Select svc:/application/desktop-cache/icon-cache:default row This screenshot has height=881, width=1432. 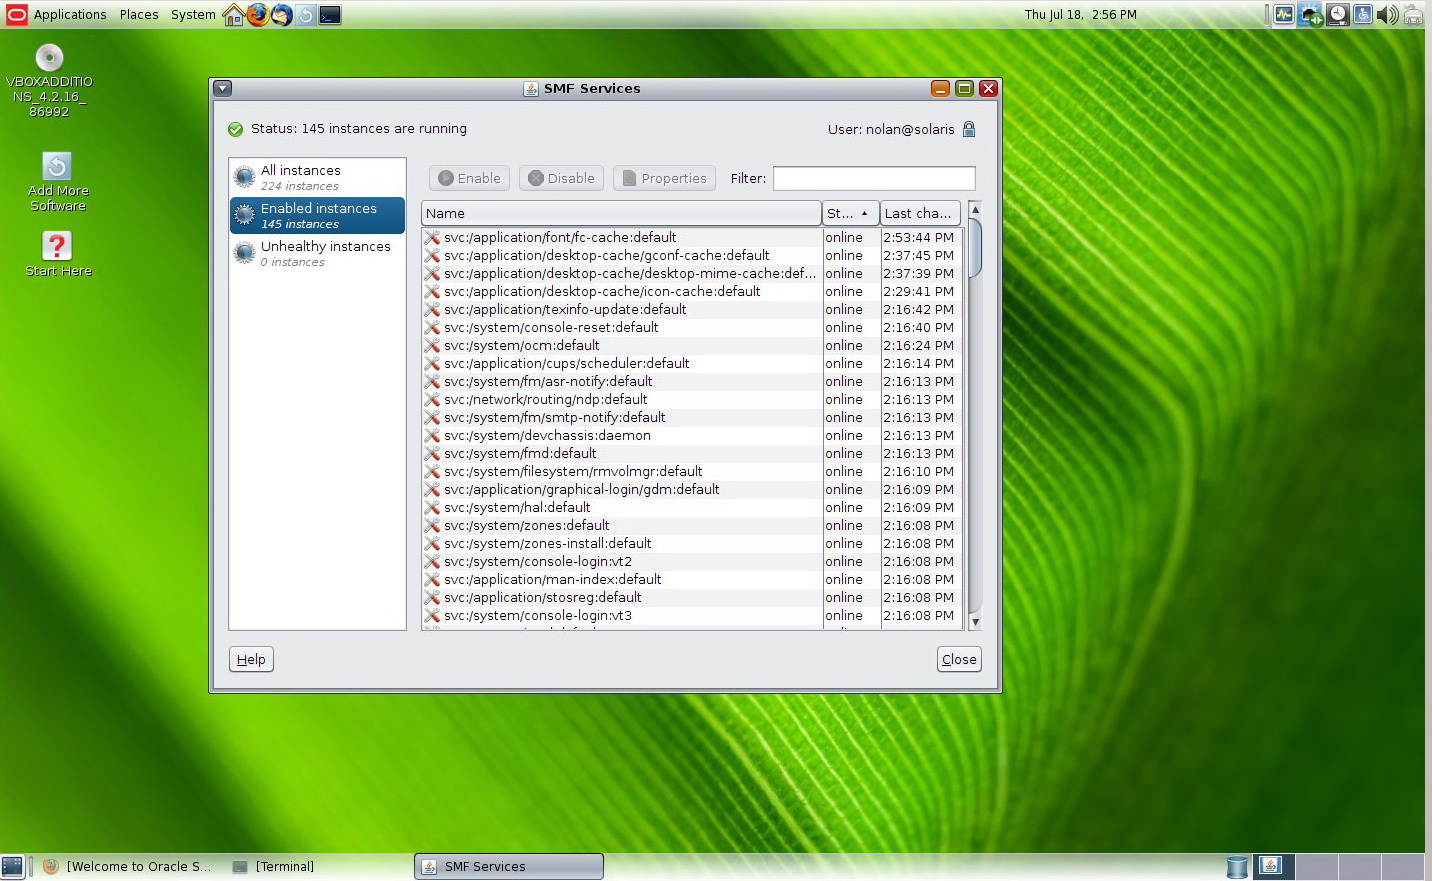click(x=691, y=291)
